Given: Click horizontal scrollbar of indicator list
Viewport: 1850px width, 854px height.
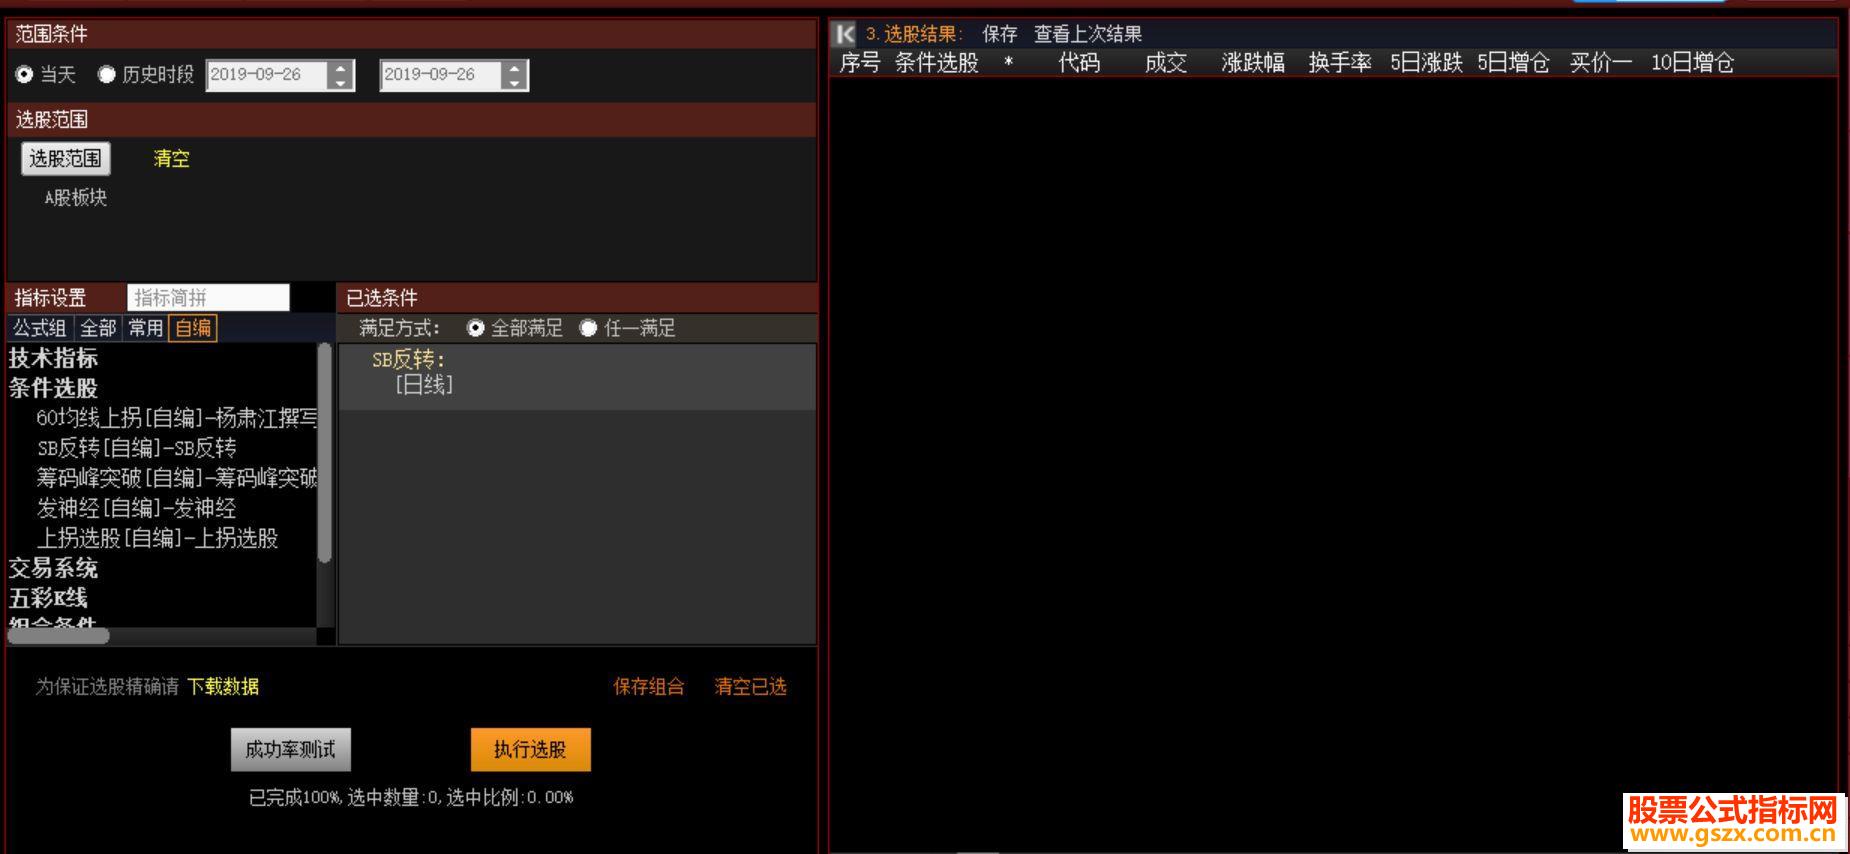Looking at the screenshot, I should pos(59,636).
